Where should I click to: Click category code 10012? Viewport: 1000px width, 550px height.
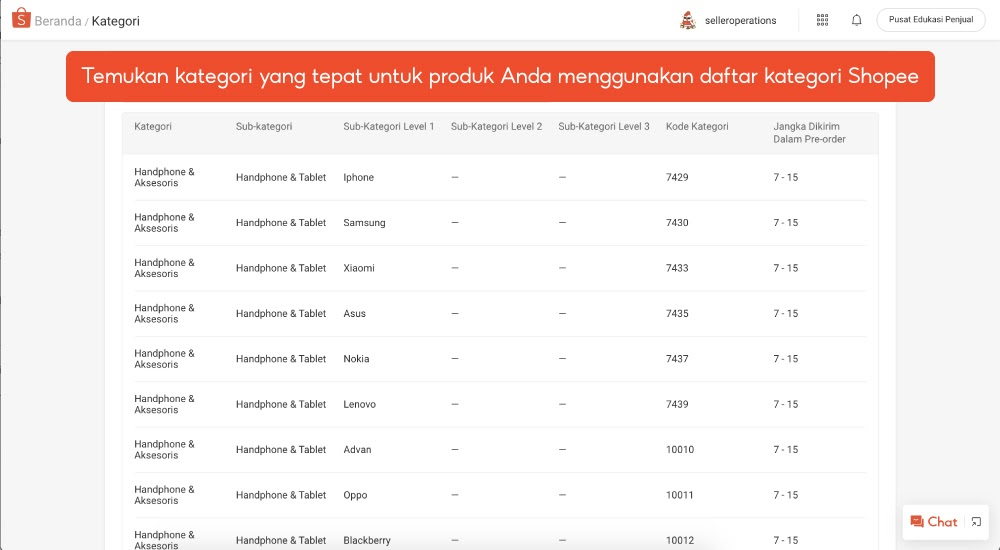coord(680,540)
